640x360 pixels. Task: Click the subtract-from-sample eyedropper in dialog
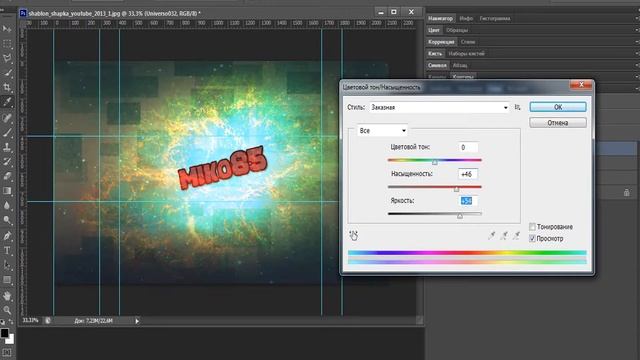point(517,235)
